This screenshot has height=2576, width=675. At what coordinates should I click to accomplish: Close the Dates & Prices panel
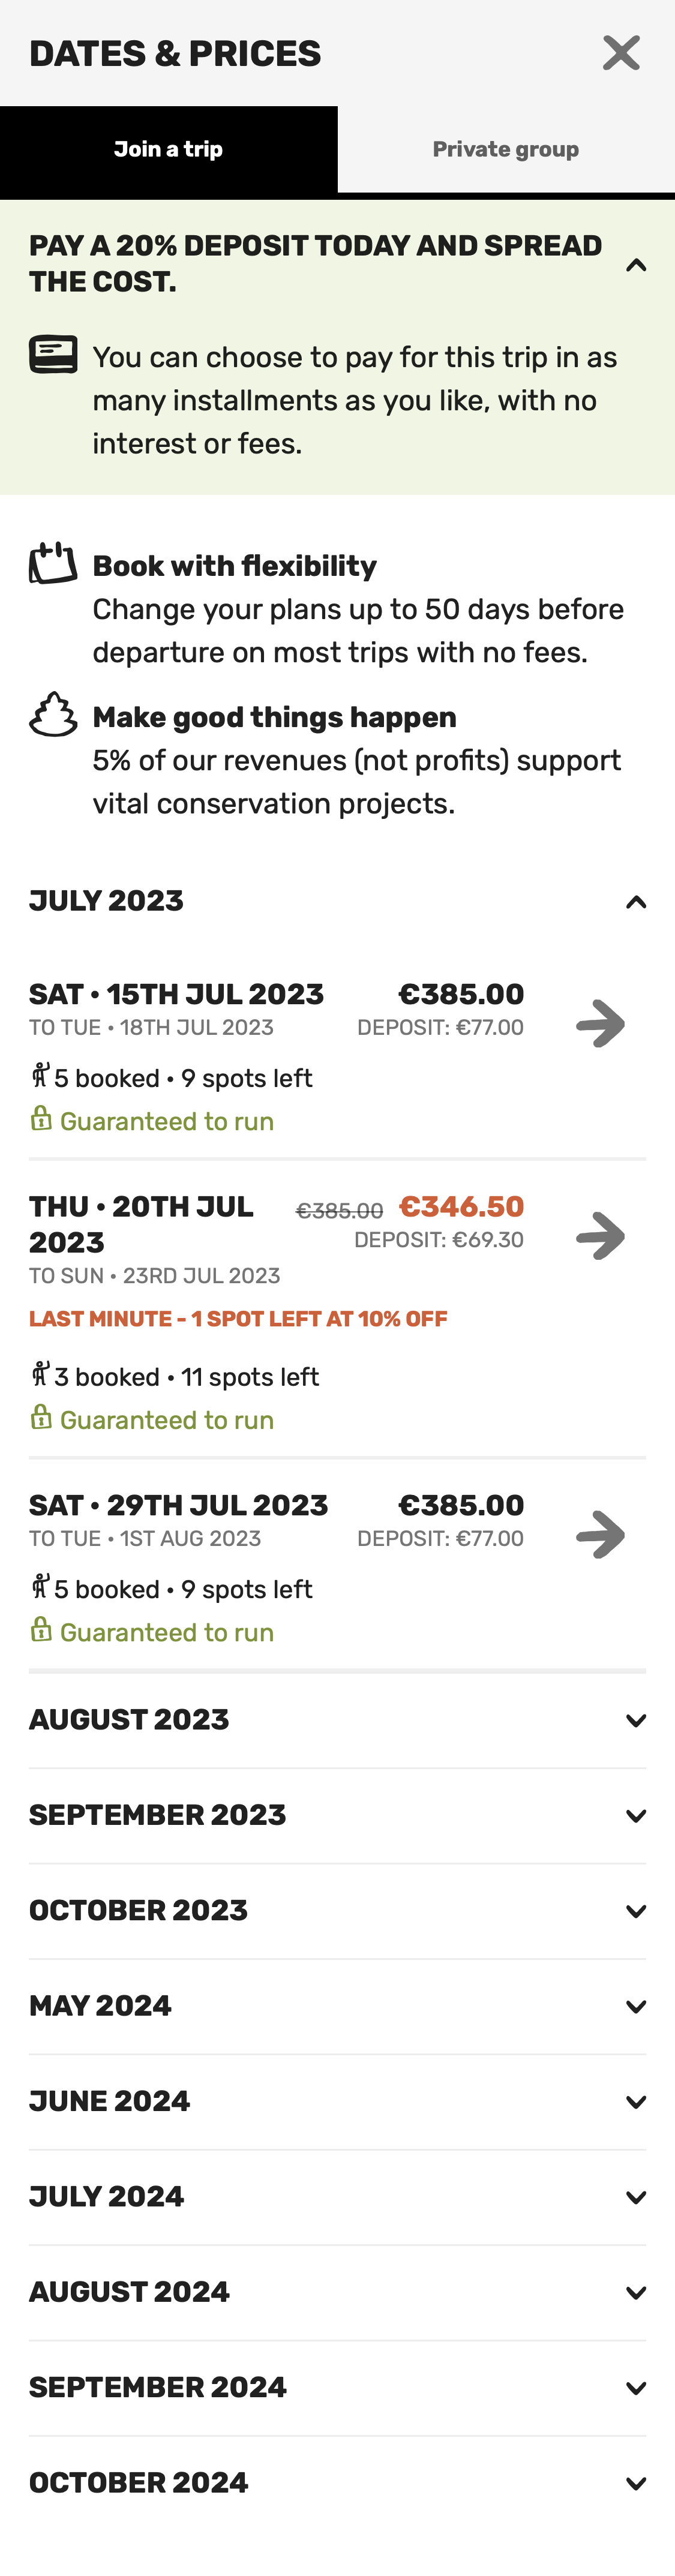621,53
